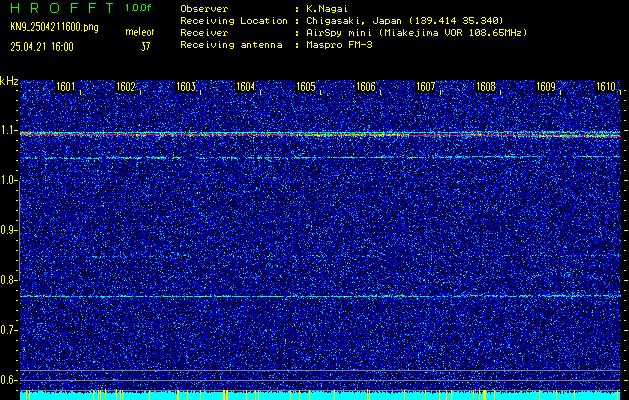Click the kHz axis unit label
The height and width of the screenshot is (400, 629).
[x=9, y=81]
